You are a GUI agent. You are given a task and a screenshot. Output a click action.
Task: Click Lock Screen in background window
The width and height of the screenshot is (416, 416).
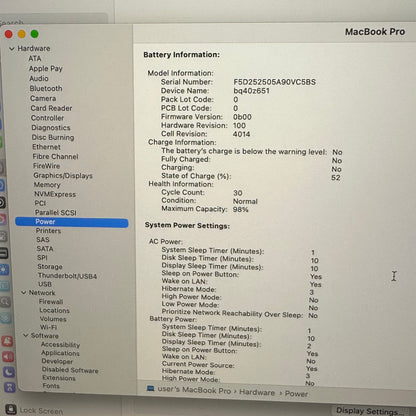click(x=41, y=411)
